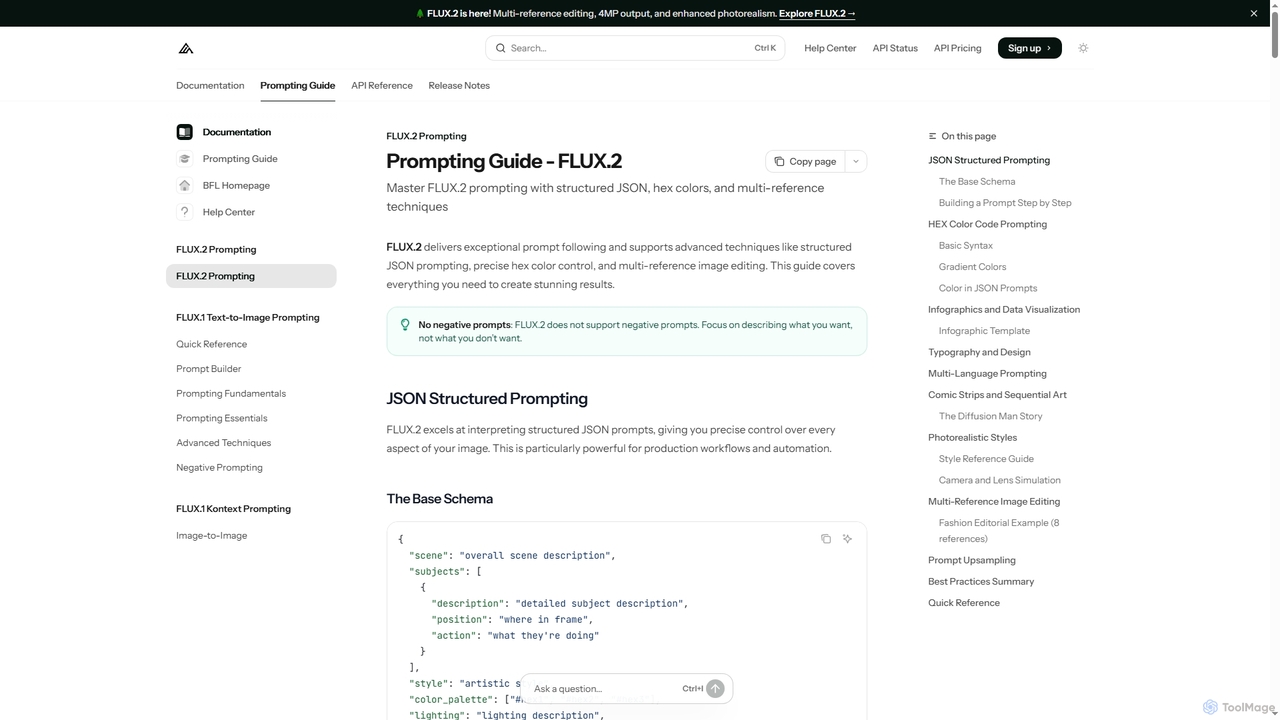Open Prompting Essentials sidebar page
The height and width of the screenshot is (720, 1280).
(x=222, y=418)
